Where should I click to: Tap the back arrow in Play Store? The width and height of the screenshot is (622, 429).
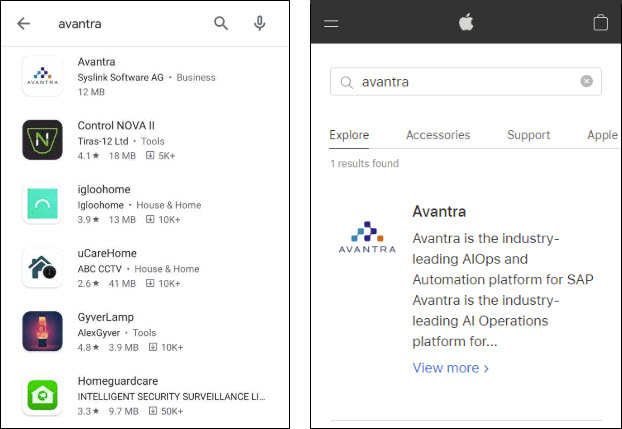(x=23, y=23)
